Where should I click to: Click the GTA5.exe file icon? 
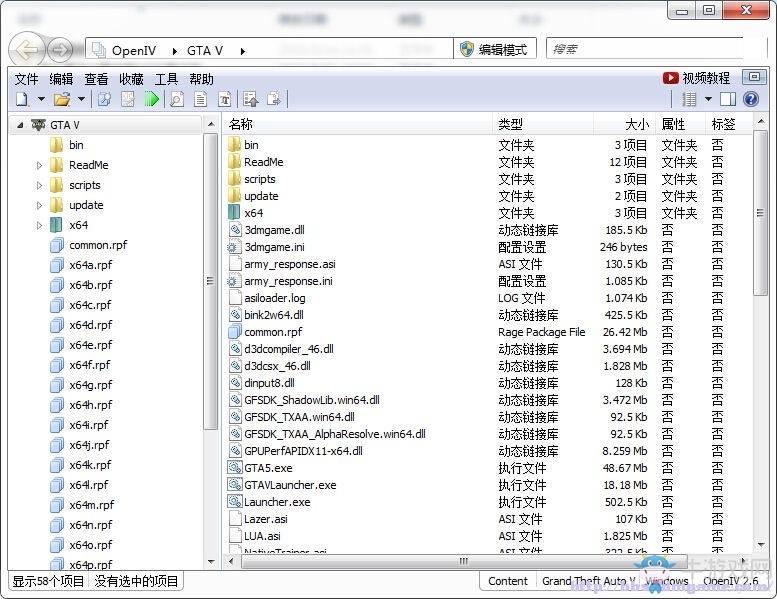[234, 468]
